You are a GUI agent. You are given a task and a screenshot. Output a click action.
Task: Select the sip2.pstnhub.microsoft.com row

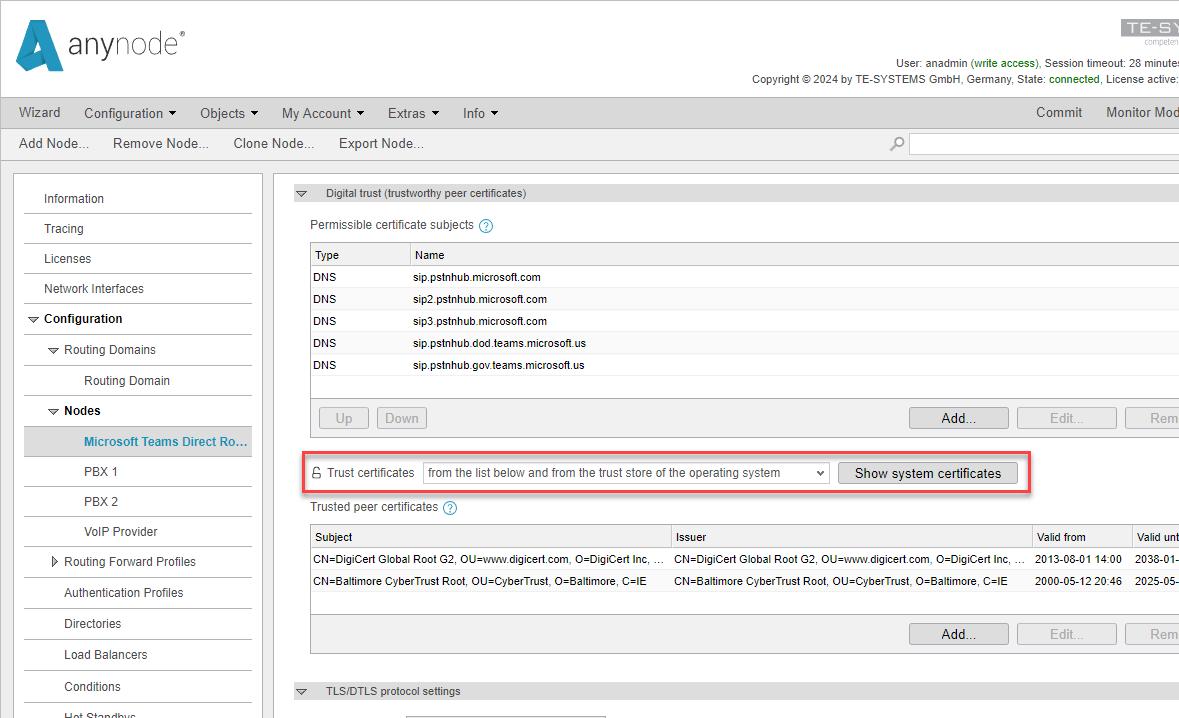744,299
